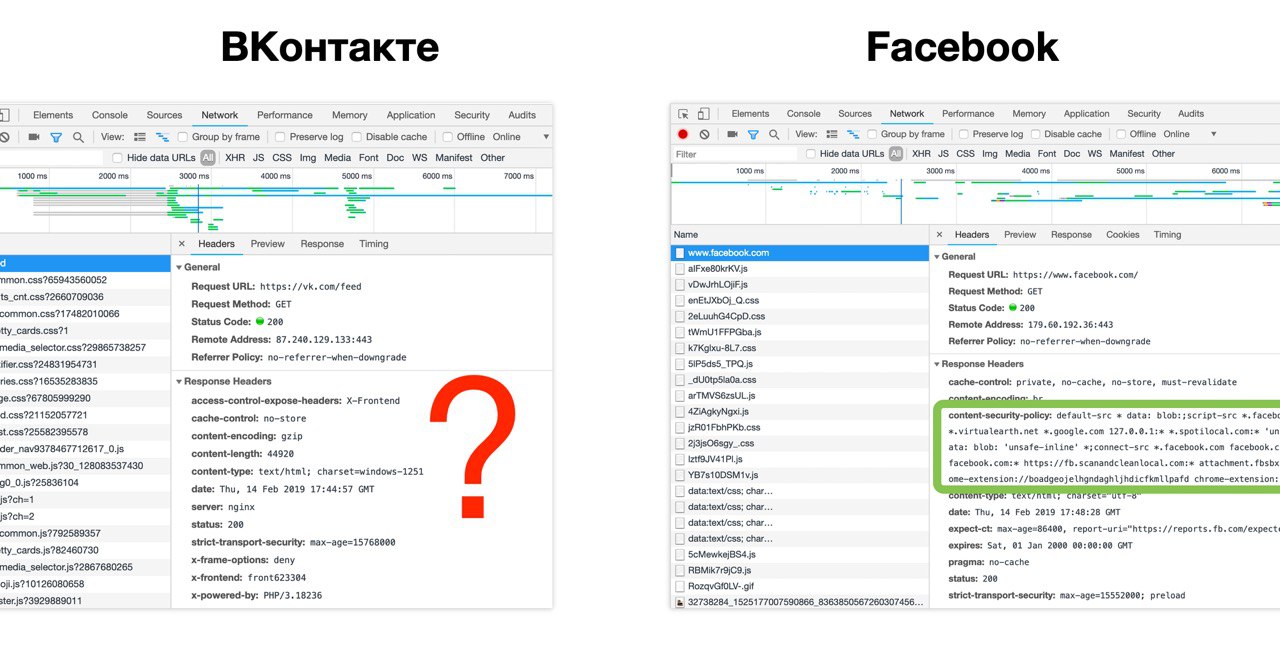Open search magnifier in VK DevTools
The width and height of the screenshot is (1280, 655).
point(78,137)
